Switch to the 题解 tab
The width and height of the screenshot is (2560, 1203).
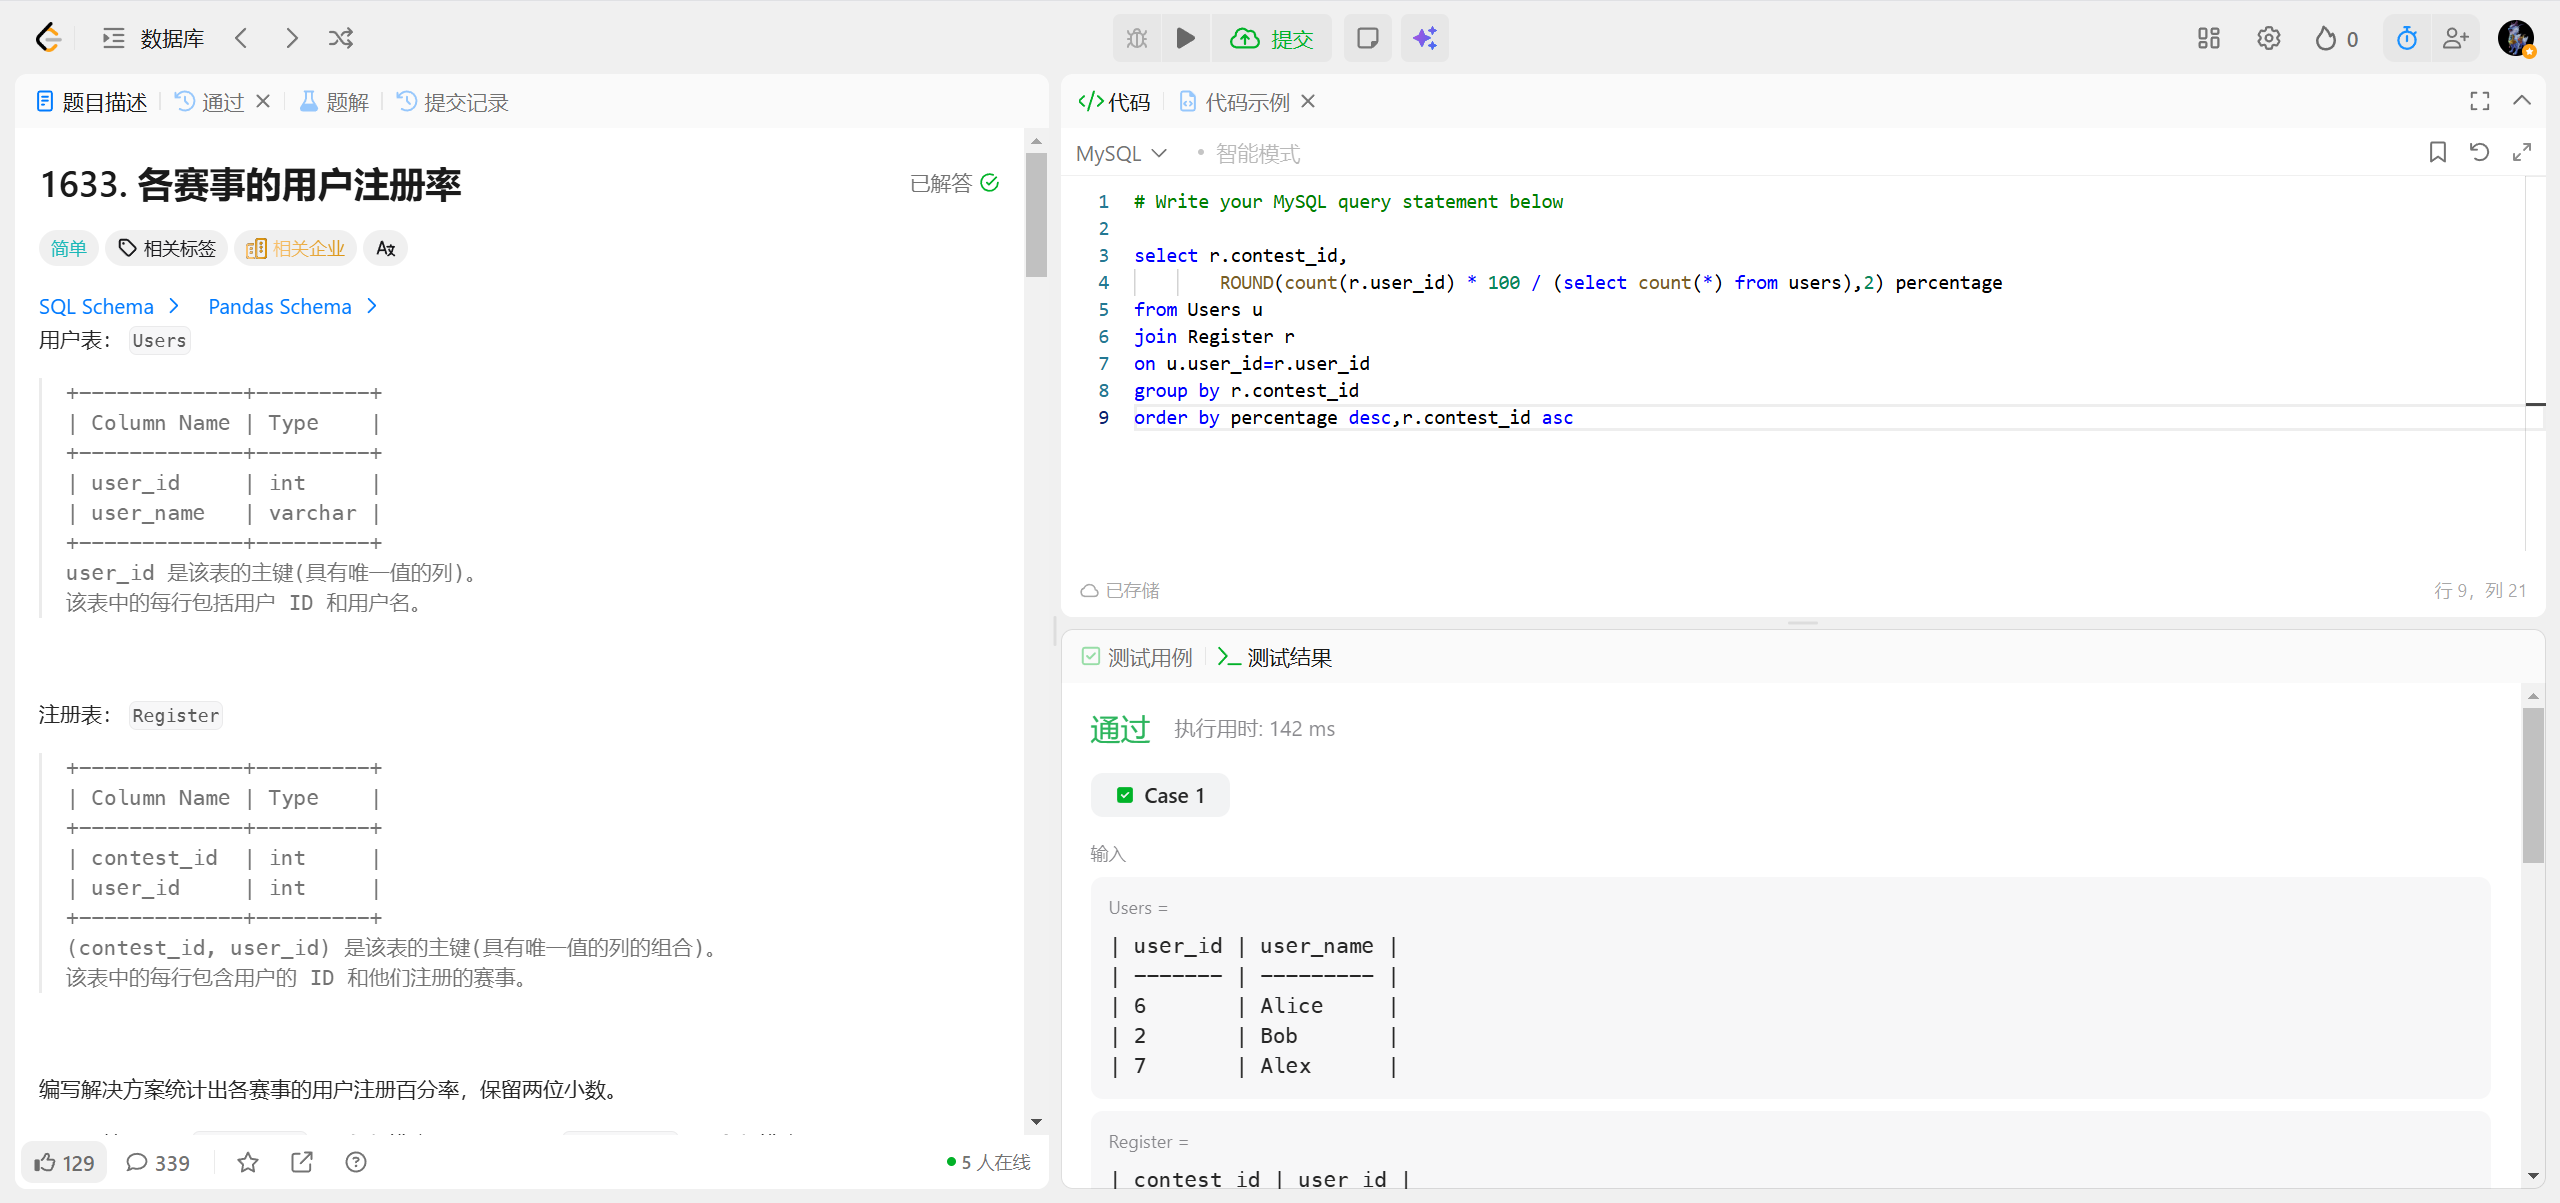pyautogui.click(x=335, y=102)
